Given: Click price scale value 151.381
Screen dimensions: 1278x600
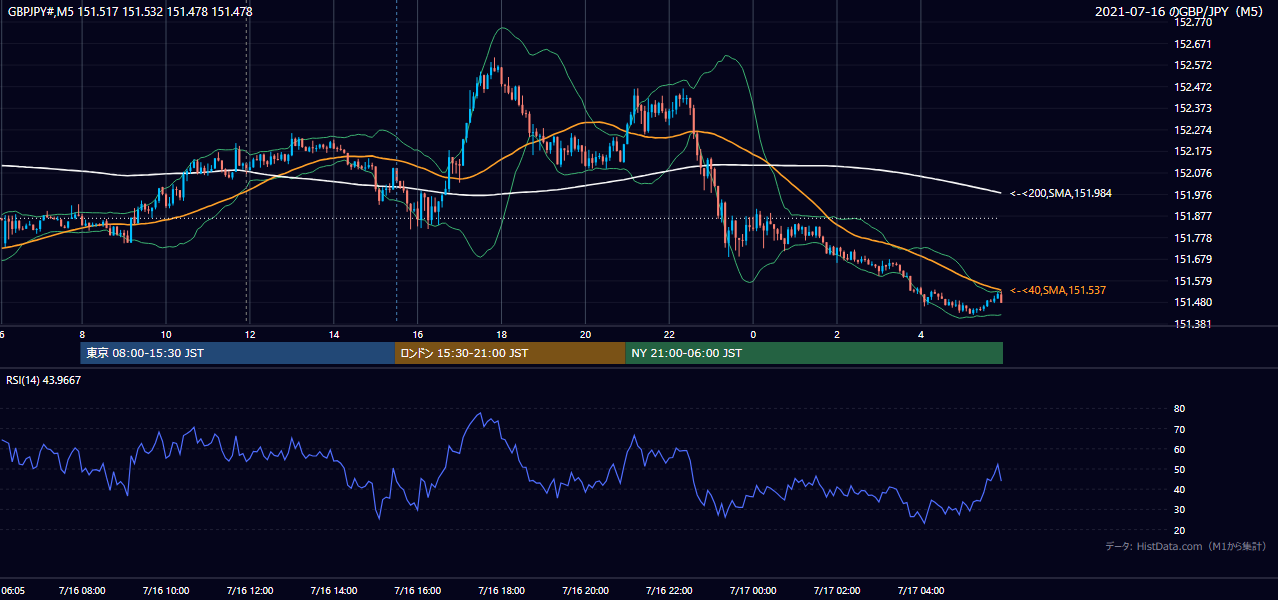Looking at the screenshot, I should (x=1193, y=324).
